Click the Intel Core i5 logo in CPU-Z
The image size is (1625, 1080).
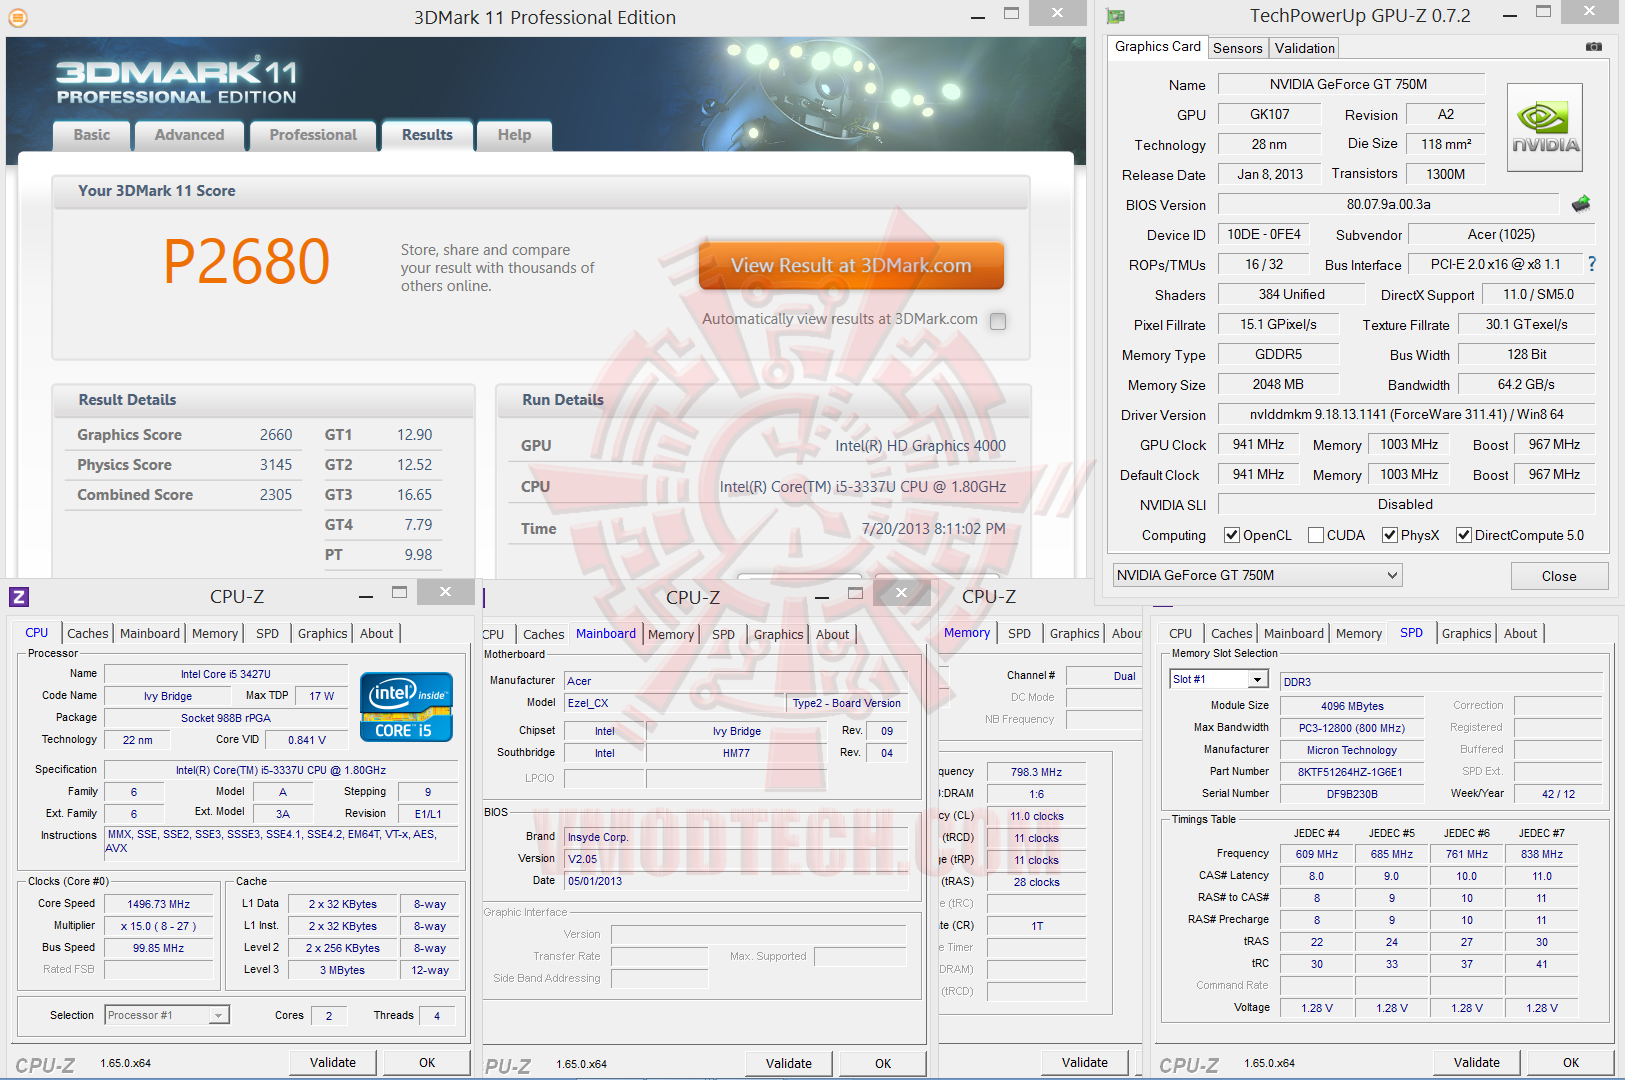click(406, 707)
